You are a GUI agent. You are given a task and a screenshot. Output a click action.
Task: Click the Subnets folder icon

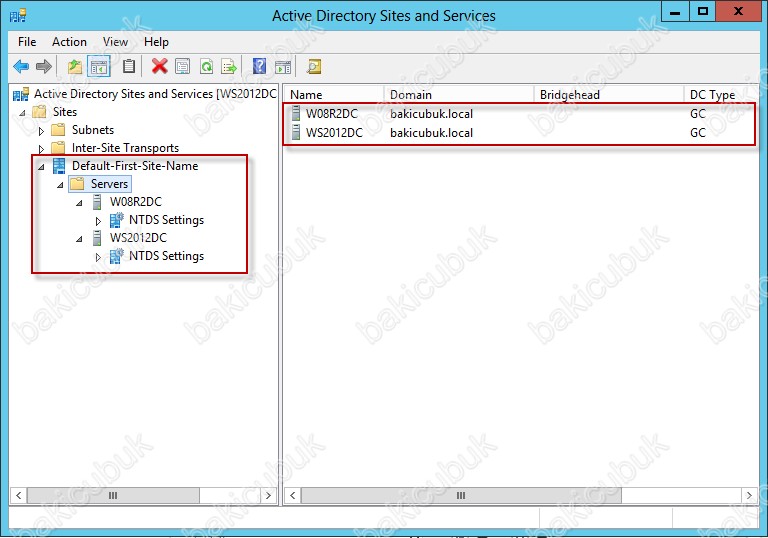(58, 130)
